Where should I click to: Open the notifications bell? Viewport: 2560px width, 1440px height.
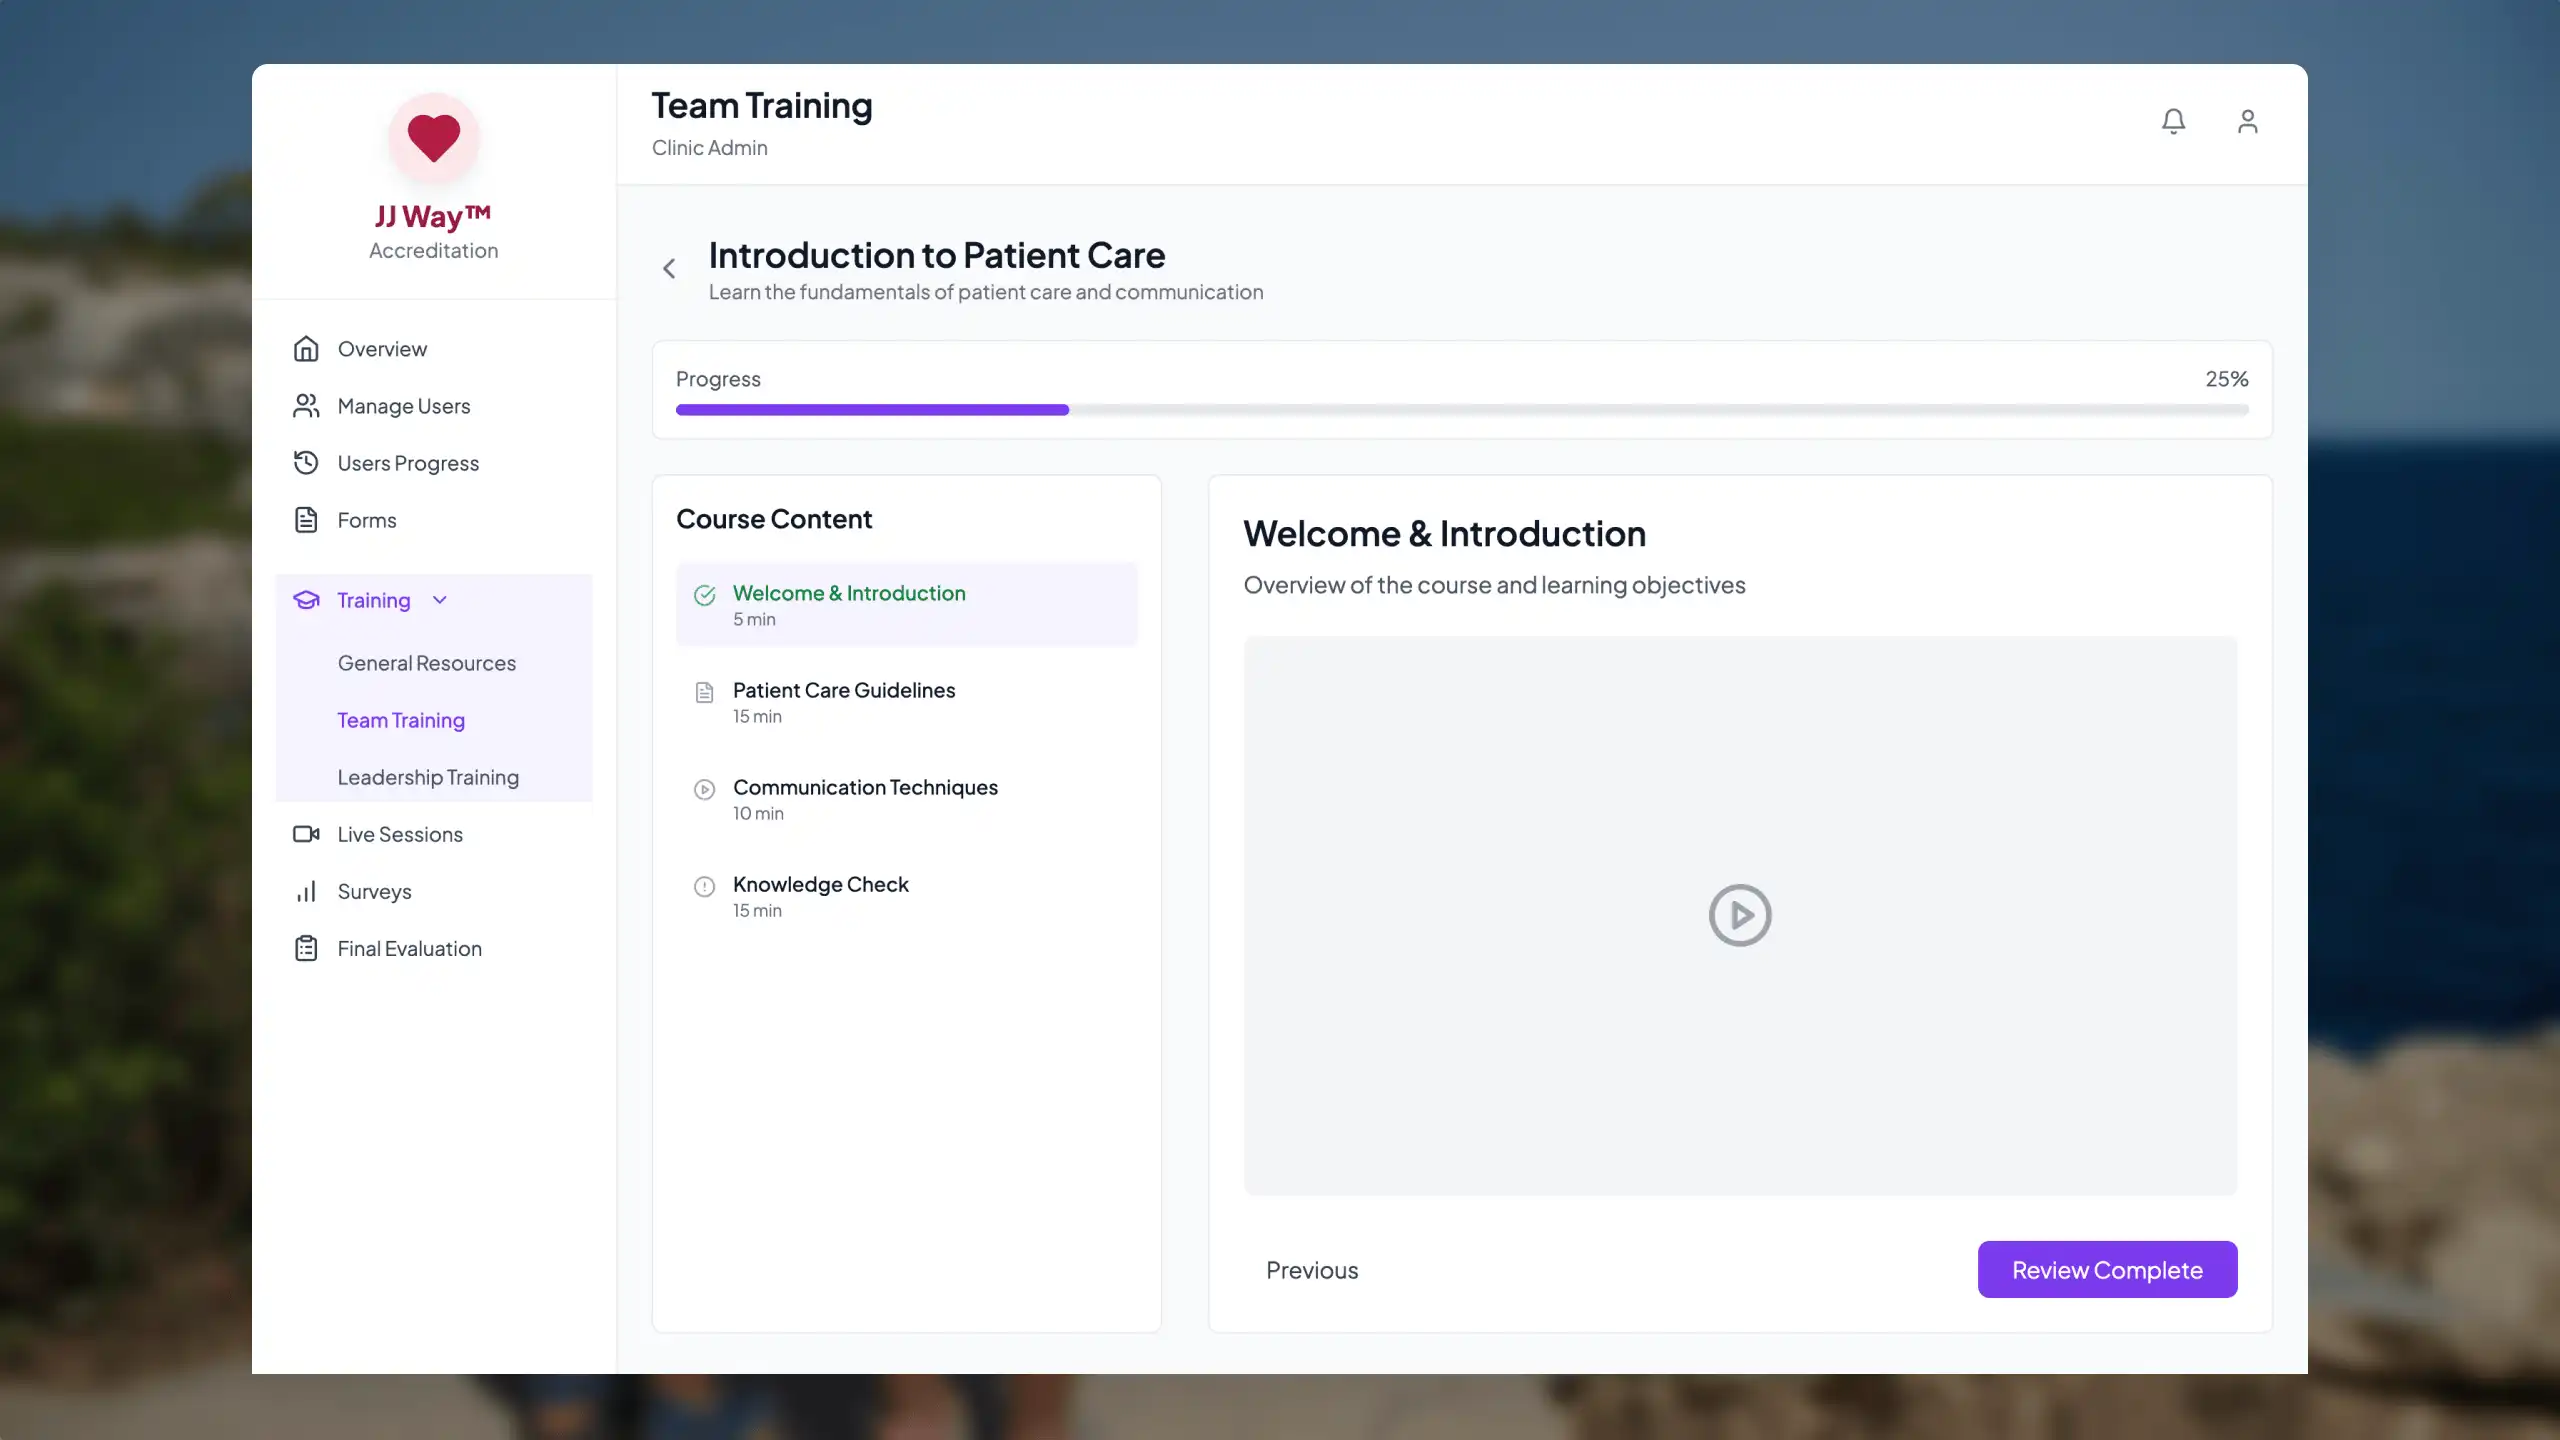click(x=2173, y=121)
